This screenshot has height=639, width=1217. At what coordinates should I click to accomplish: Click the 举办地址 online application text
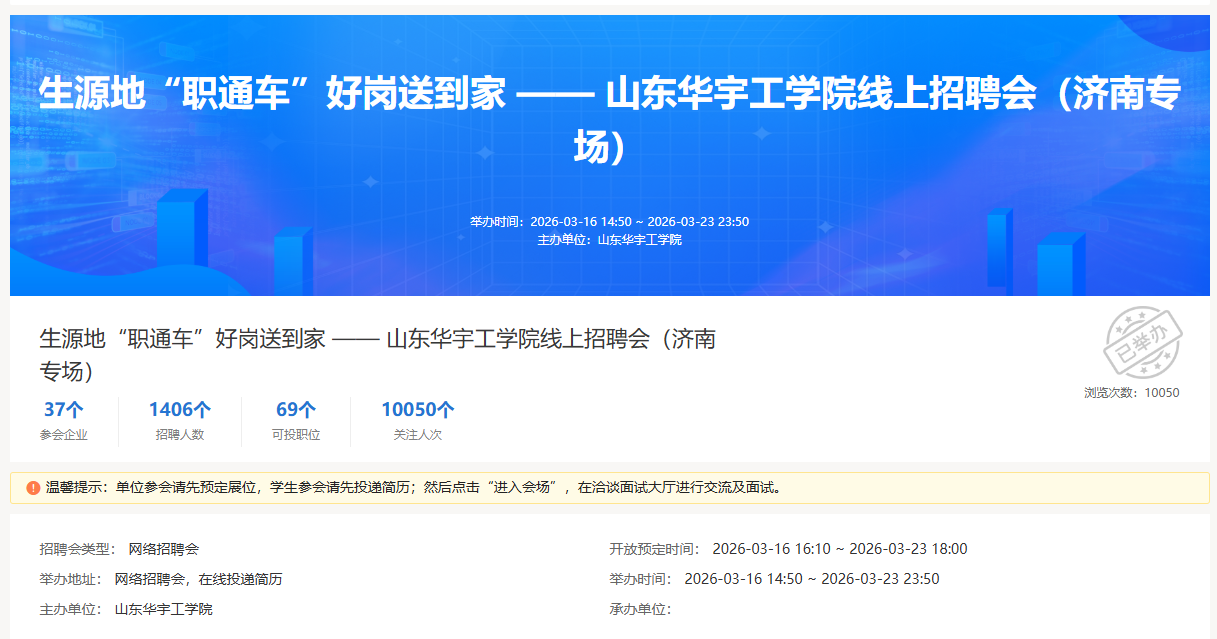click(x=198, y=579)
